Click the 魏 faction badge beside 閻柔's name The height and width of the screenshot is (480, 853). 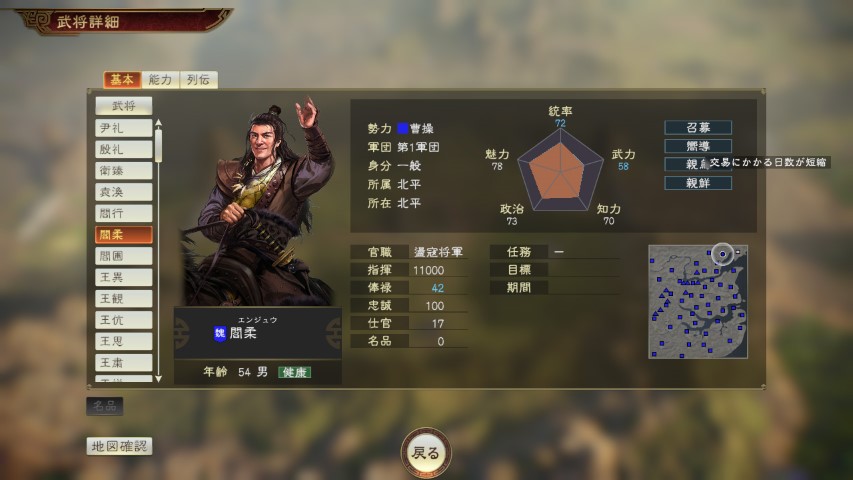pos(220,333)
